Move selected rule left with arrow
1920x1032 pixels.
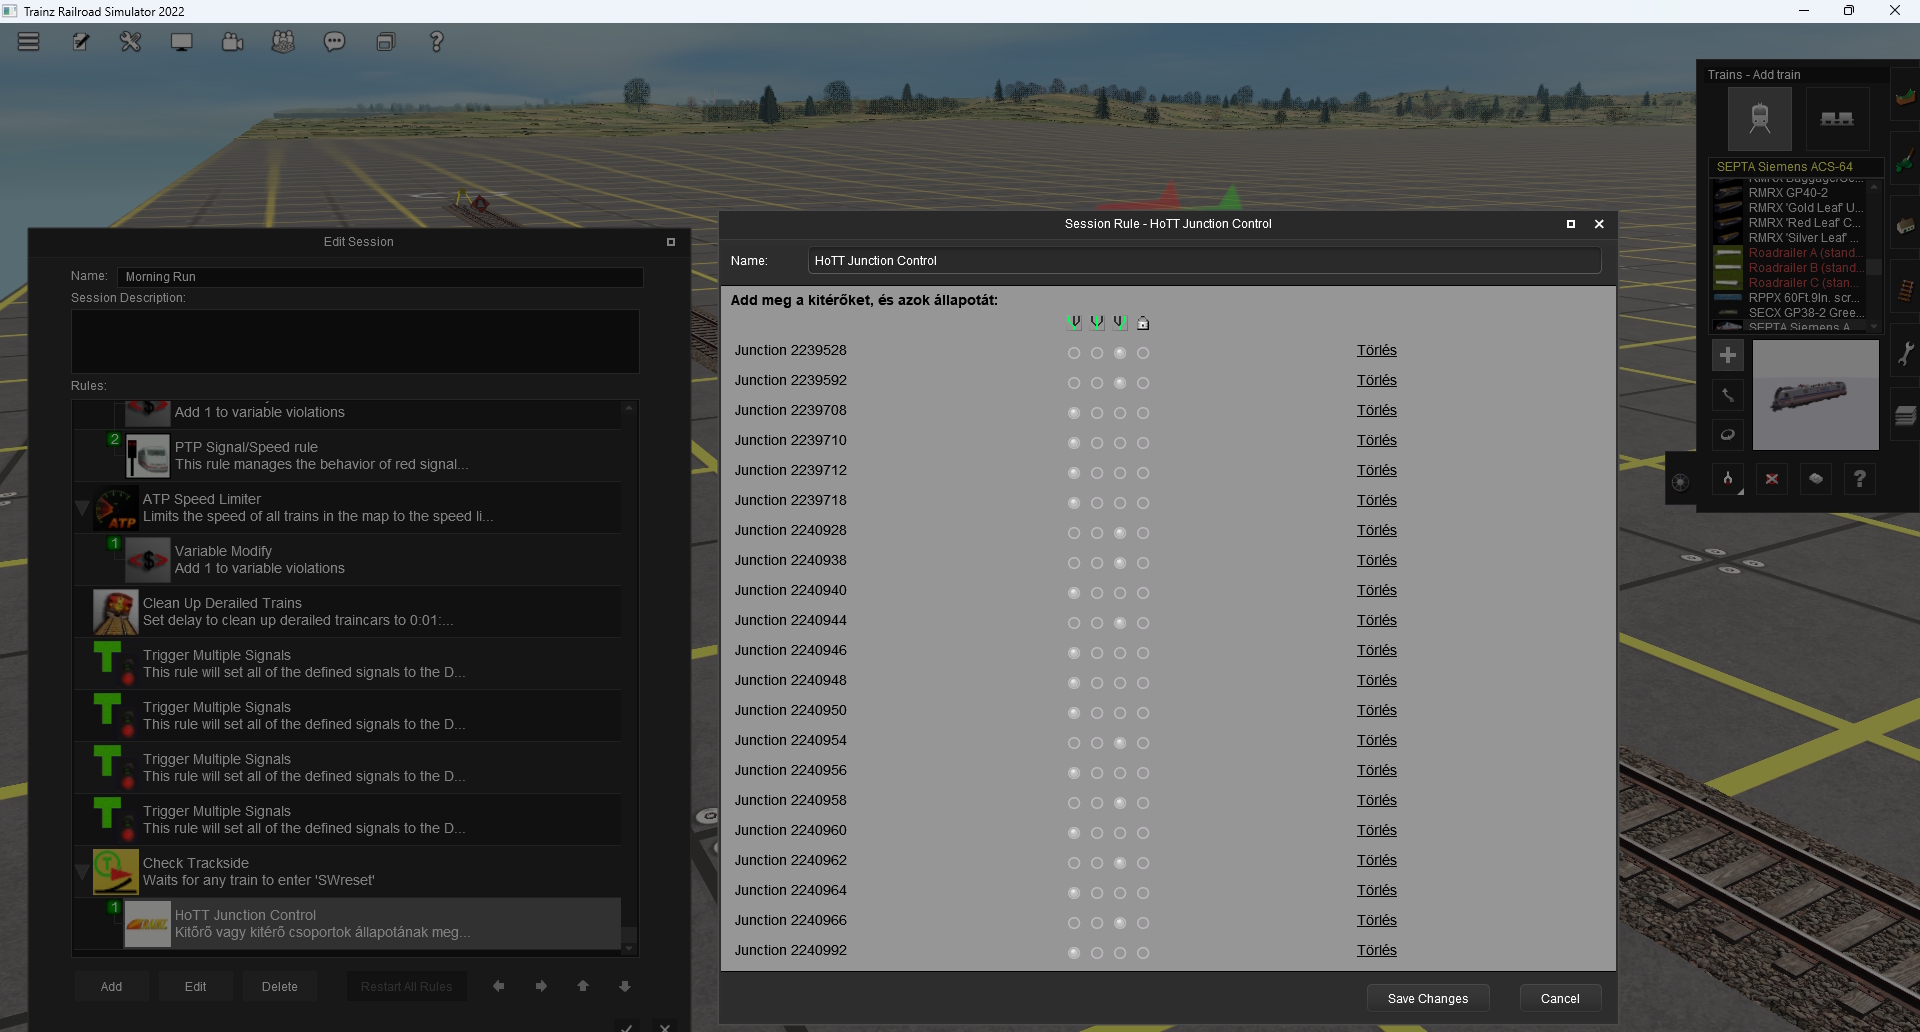point(499,987)
